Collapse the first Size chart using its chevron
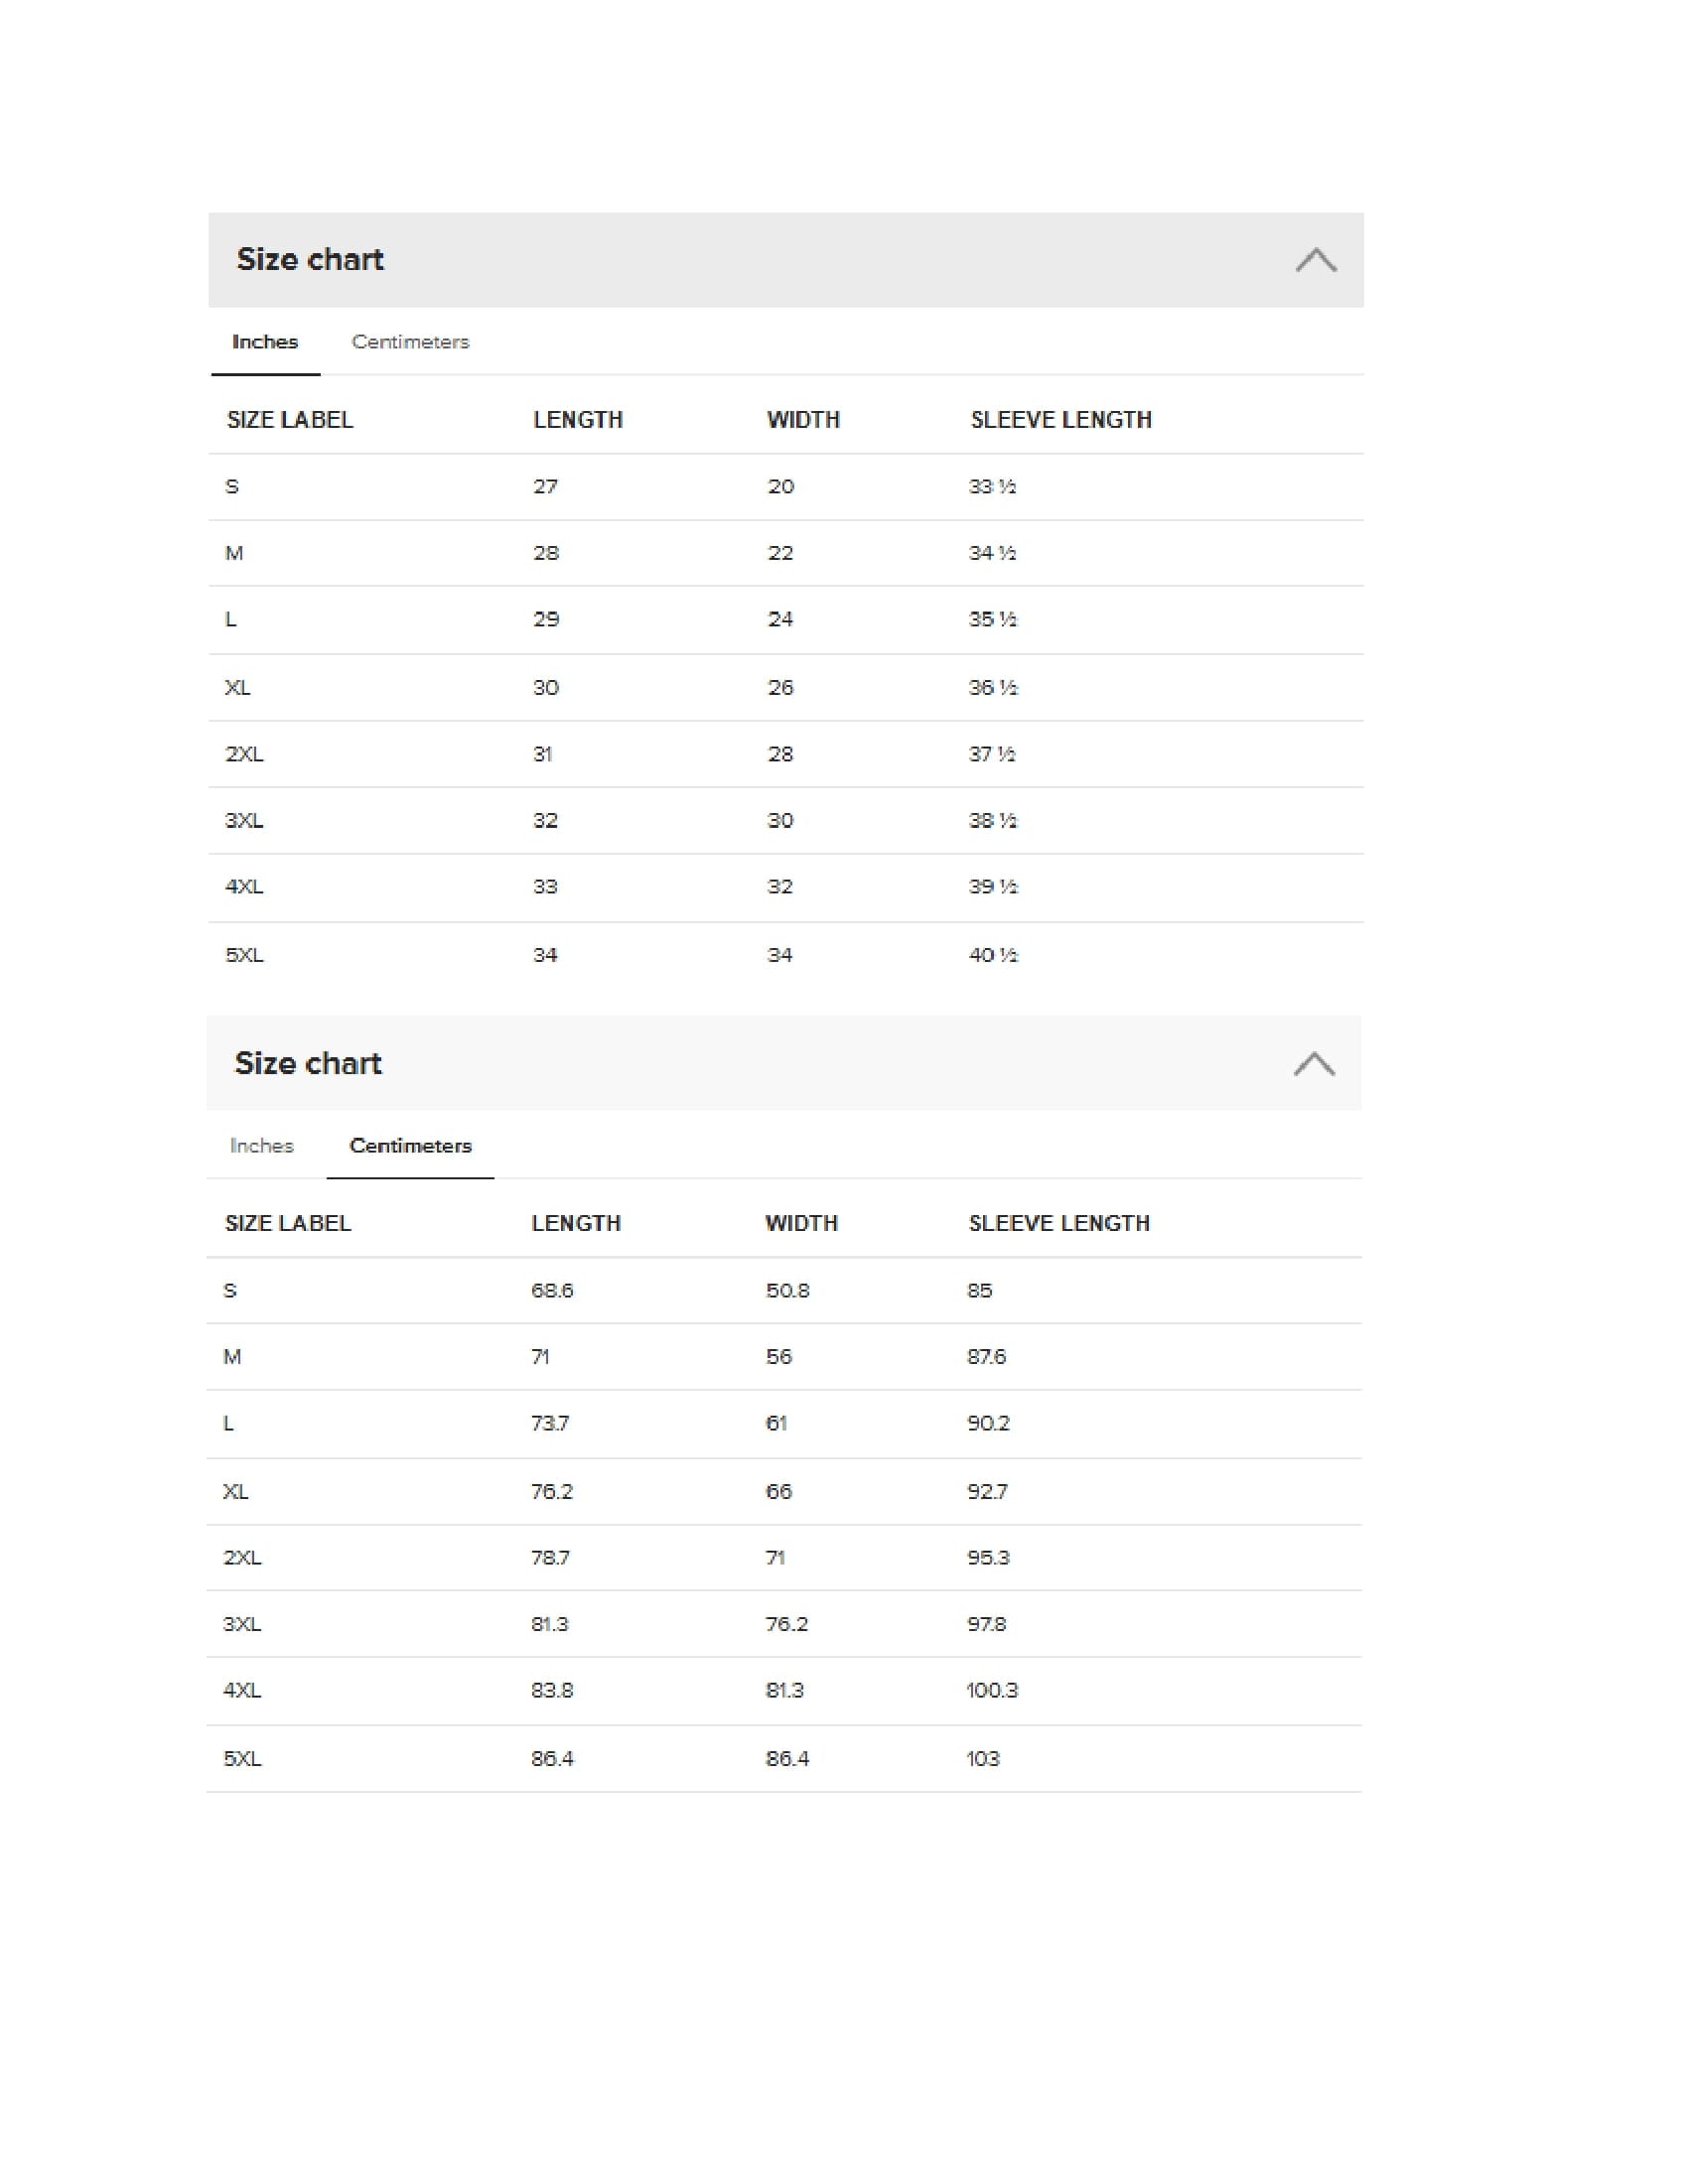Image resolution: width=1688 pixels, height=2184 pixels. 1315,260
